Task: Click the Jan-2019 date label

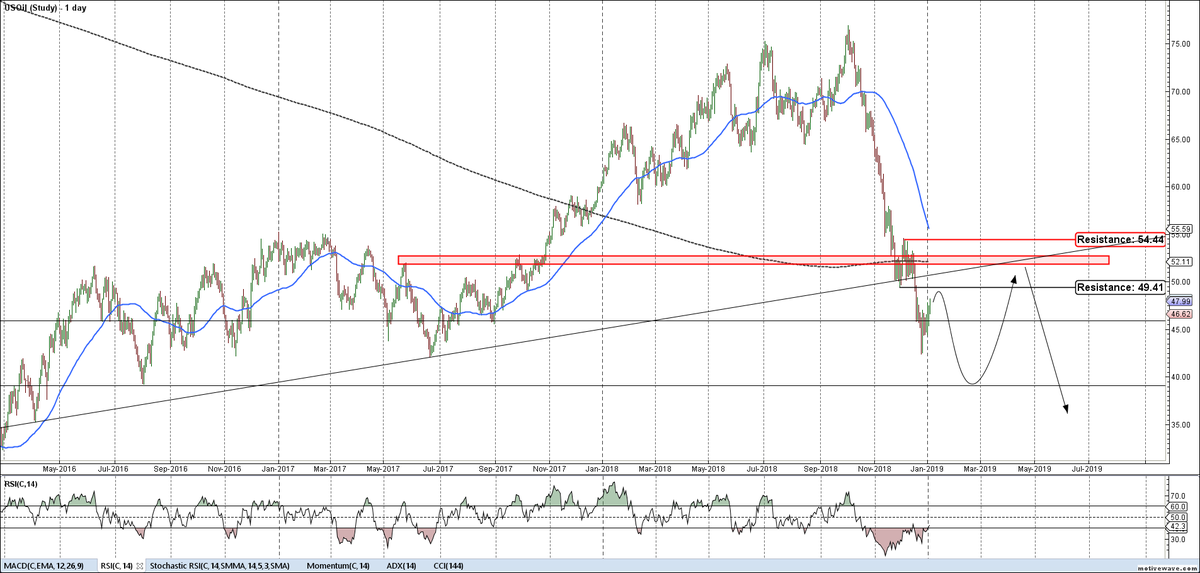Action: point(927,468)
